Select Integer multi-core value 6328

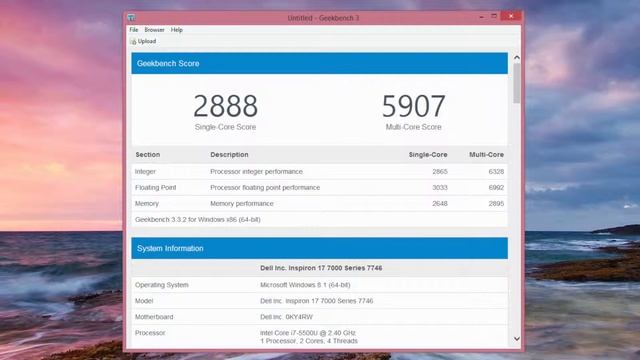click(x=496, y=171)
